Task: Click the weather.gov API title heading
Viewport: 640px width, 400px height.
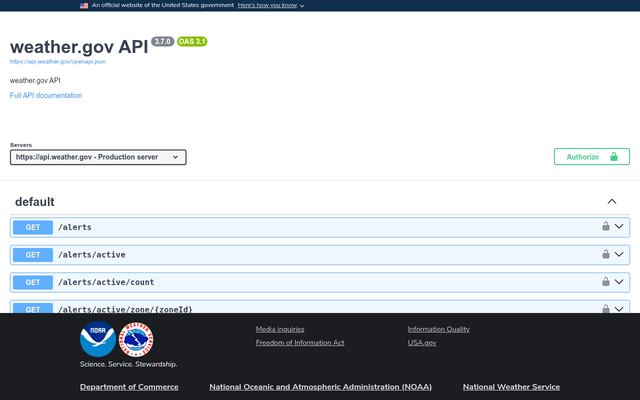Action: [79, 47]
